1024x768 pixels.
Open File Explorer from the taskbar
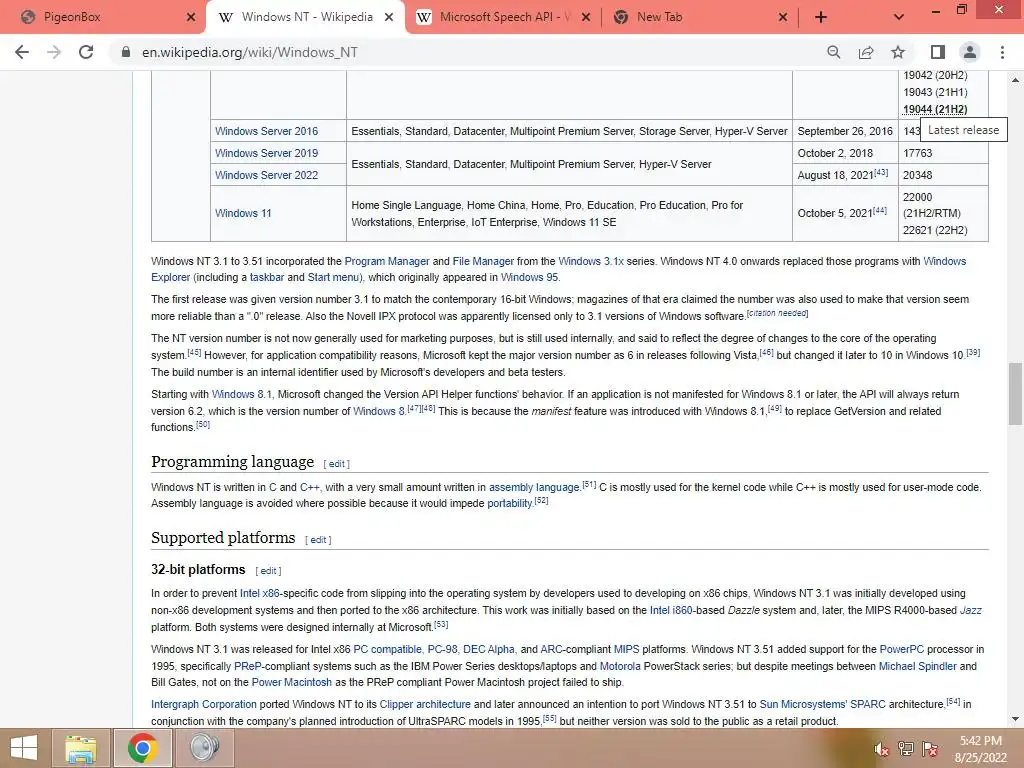click(81, 748)
